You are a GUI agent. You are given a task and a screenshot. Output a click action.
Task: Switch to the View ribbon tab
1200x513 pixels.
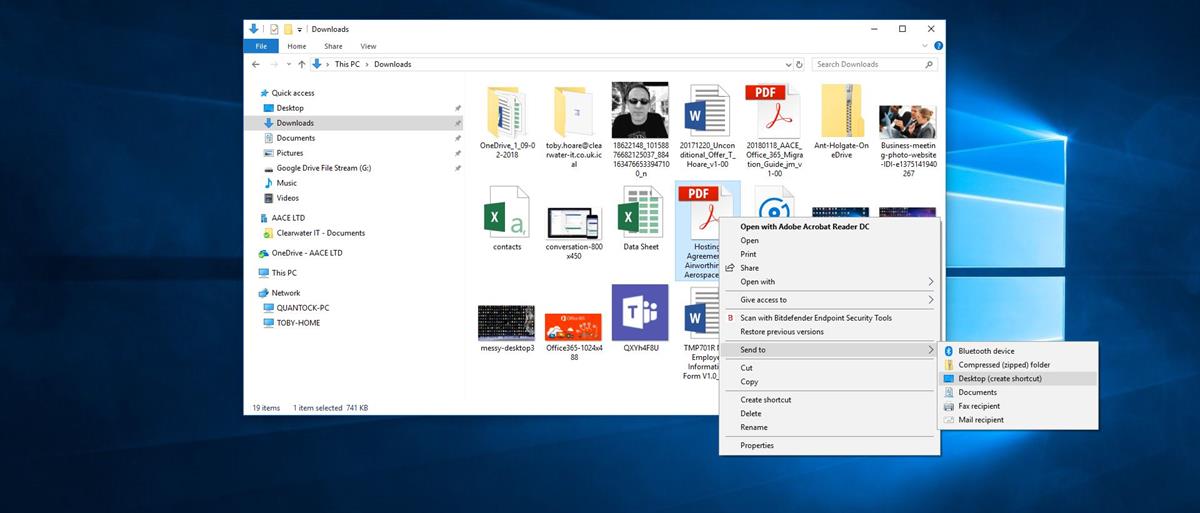tap(368, 46)
